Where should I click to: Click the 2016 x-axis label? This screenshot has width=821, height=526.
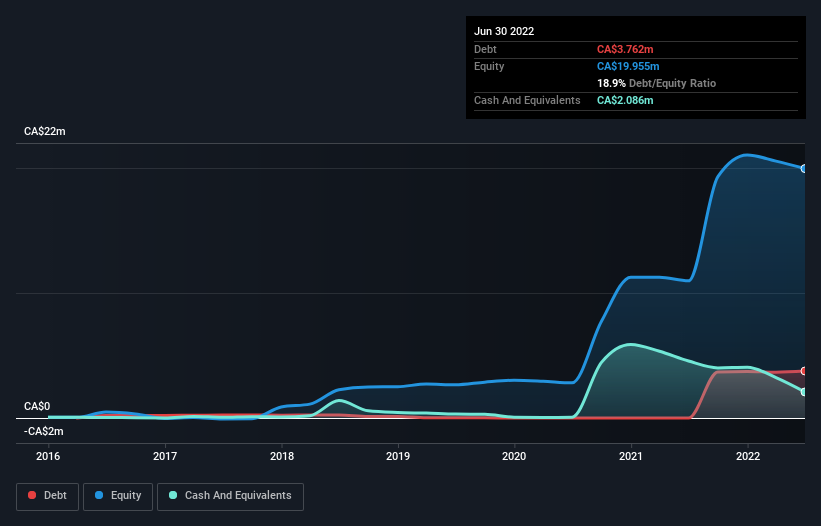pyautogui.click(x=48, y=456)
